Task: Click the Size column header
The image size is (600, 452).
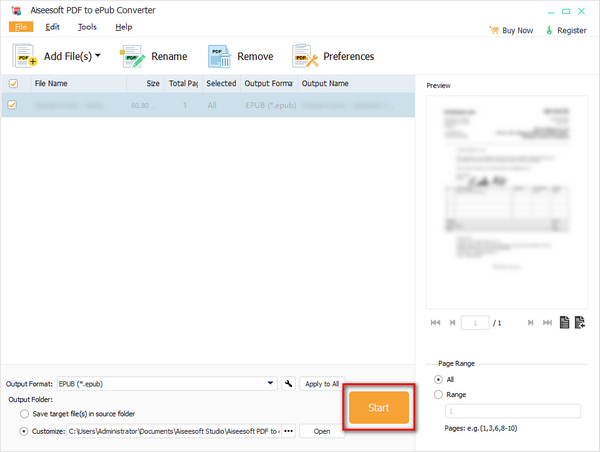Action: (x=146, y=83)
